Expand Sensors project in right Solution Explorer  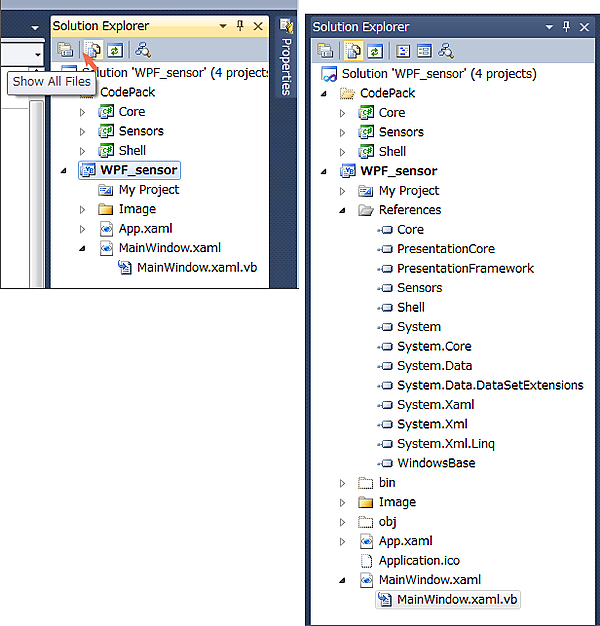343,133
